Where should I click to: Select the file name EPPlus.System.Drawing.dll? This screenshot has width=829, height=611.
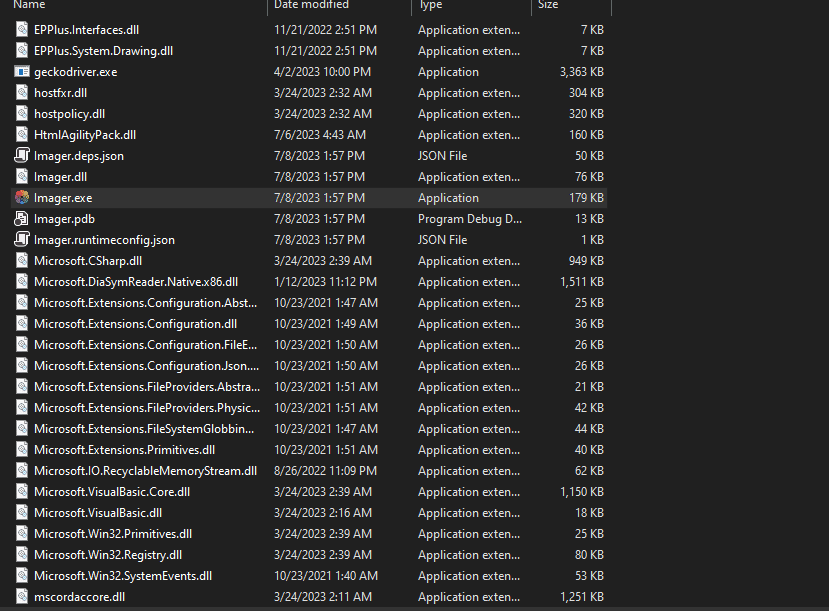pos(103,51)
